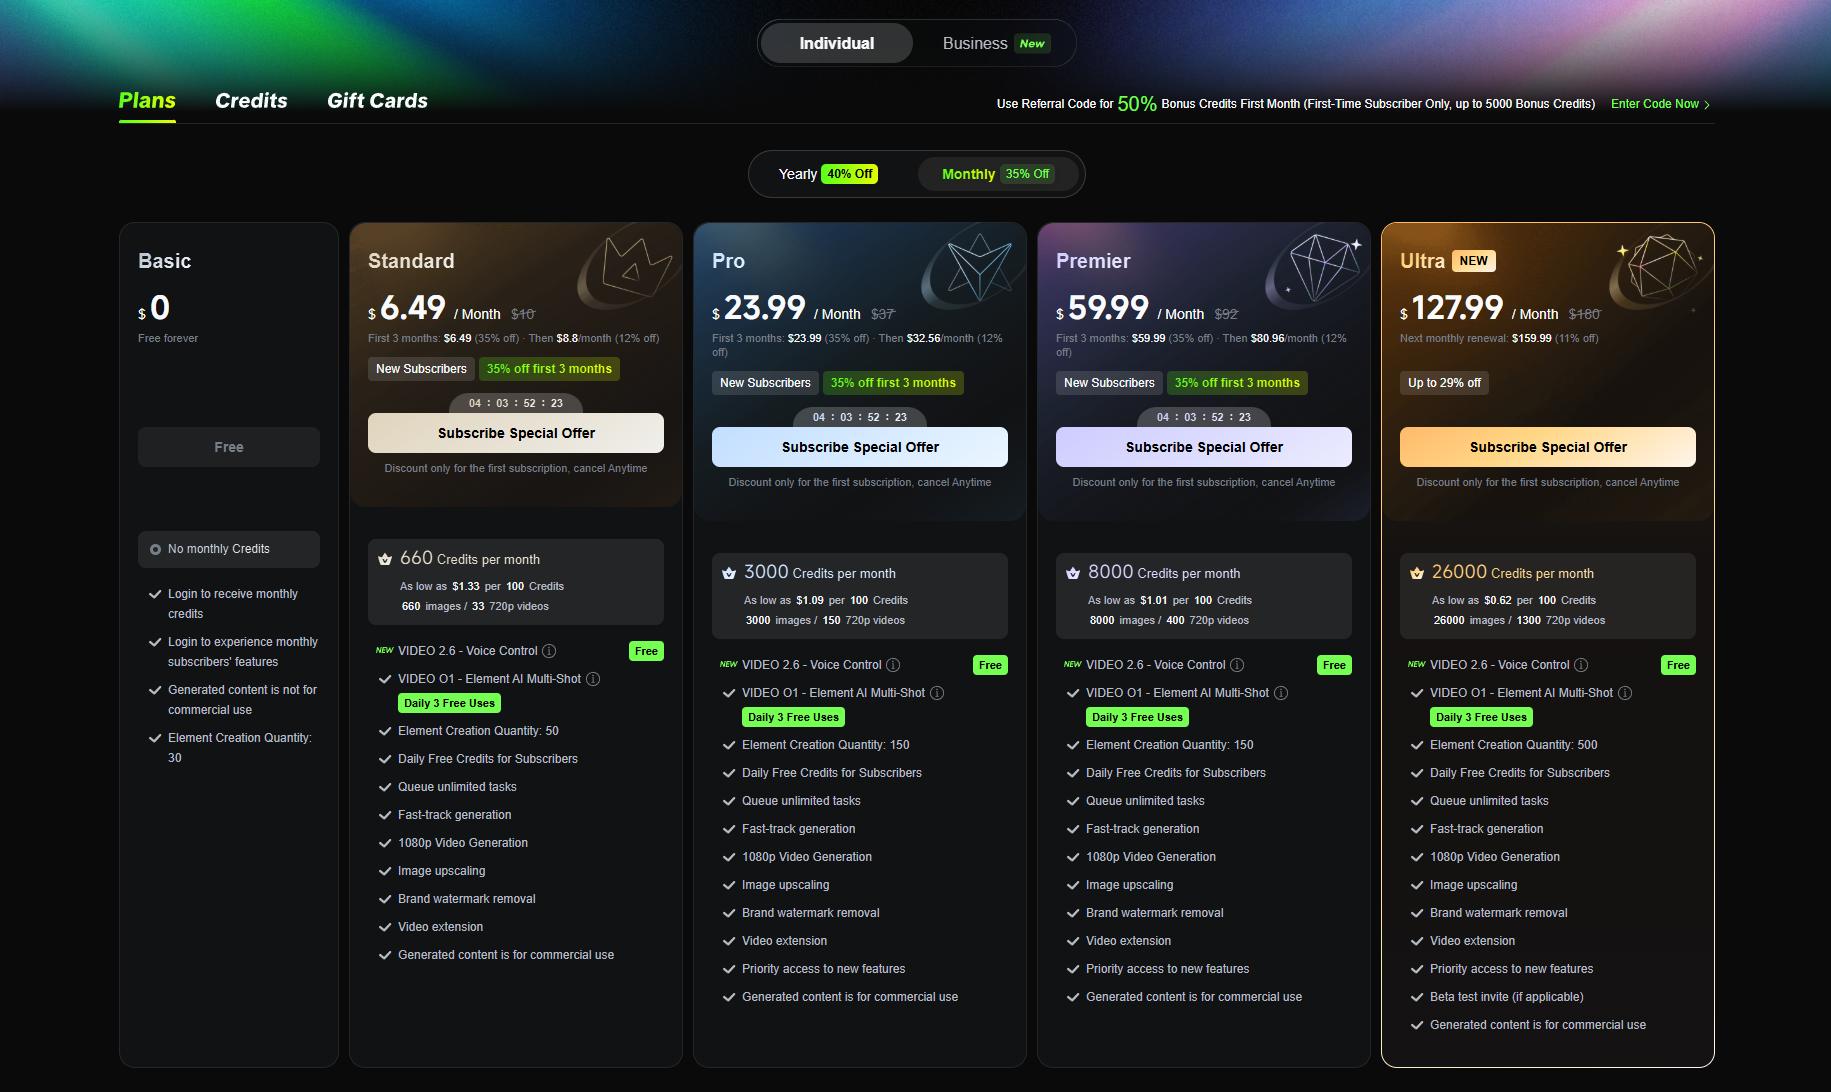This screenshot has height=1092, width=1831.
Task: Open info icon beside Premier VIDEO 2.6 Voice Control
Action: click(x=1237, y=665)
